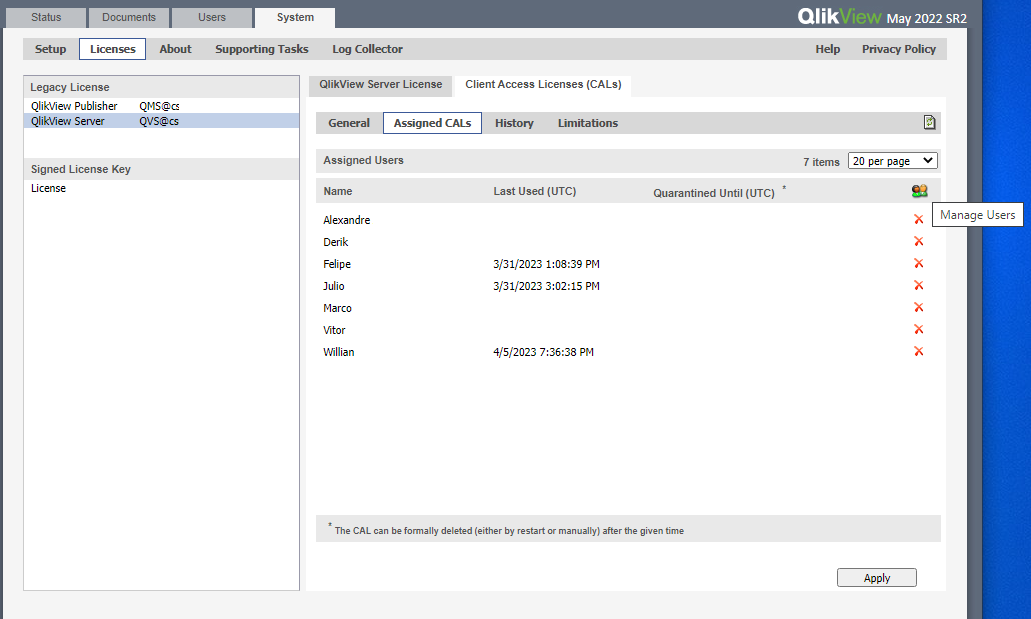Remove Felipe's assigned CAL
This screenshot has height=619, width=1031.
tap(919, 263)
